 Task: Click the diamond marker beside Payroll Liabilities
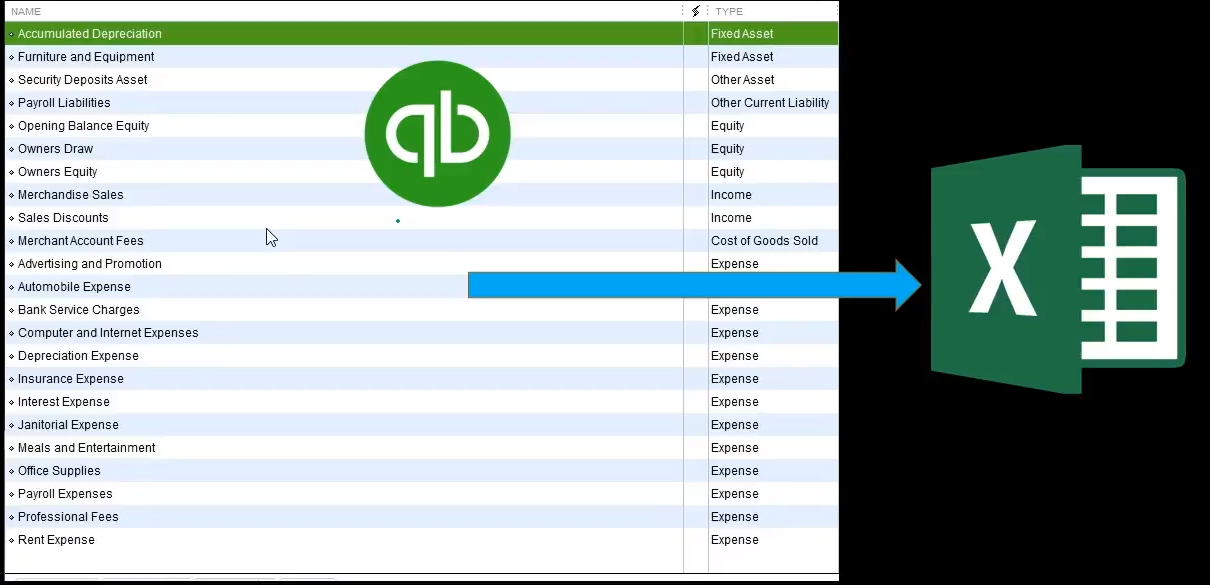(x=11, y=104)
